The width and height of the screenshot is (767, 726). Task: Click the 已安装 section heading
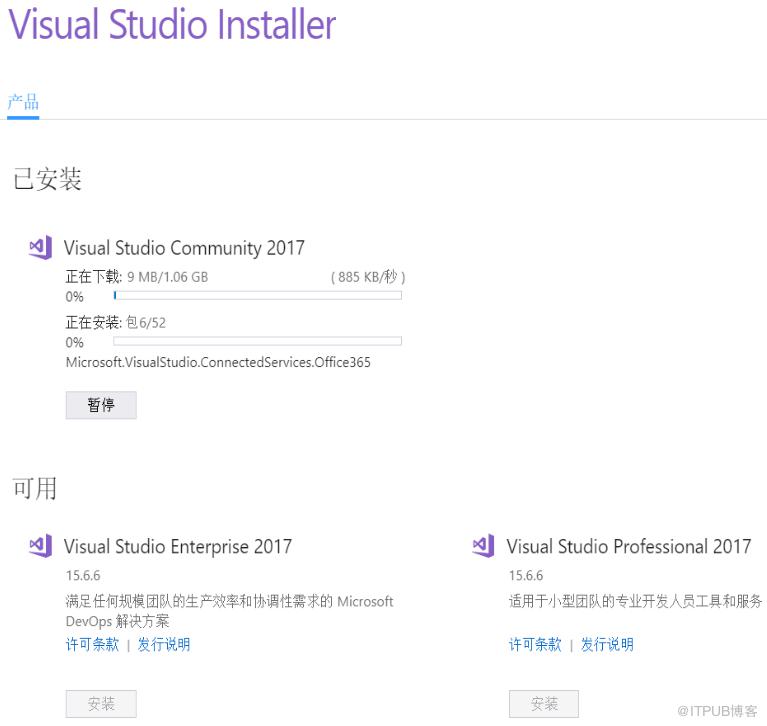pos(47,179)
